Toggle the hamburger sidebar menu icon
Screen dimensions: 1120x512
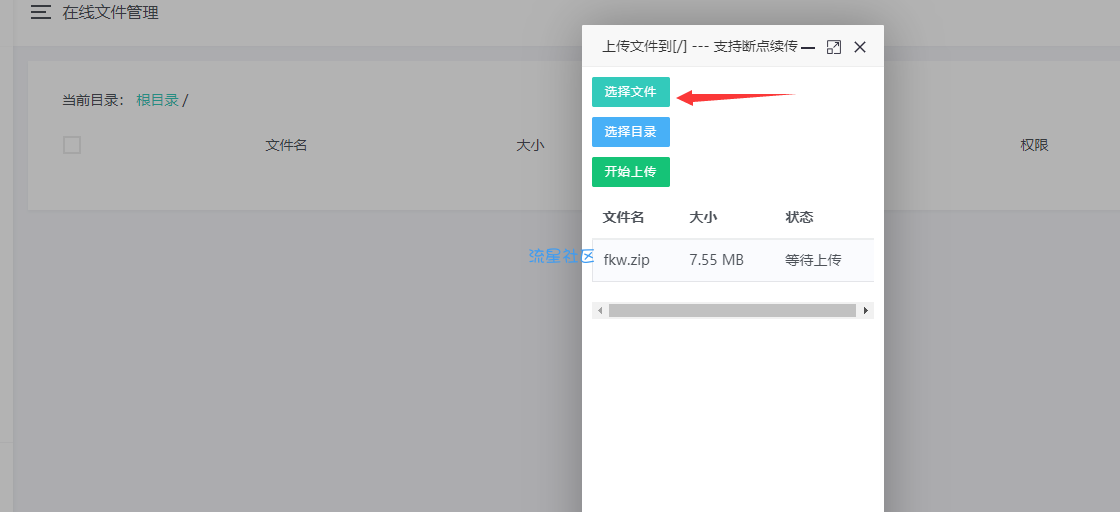tap(41, 12)
